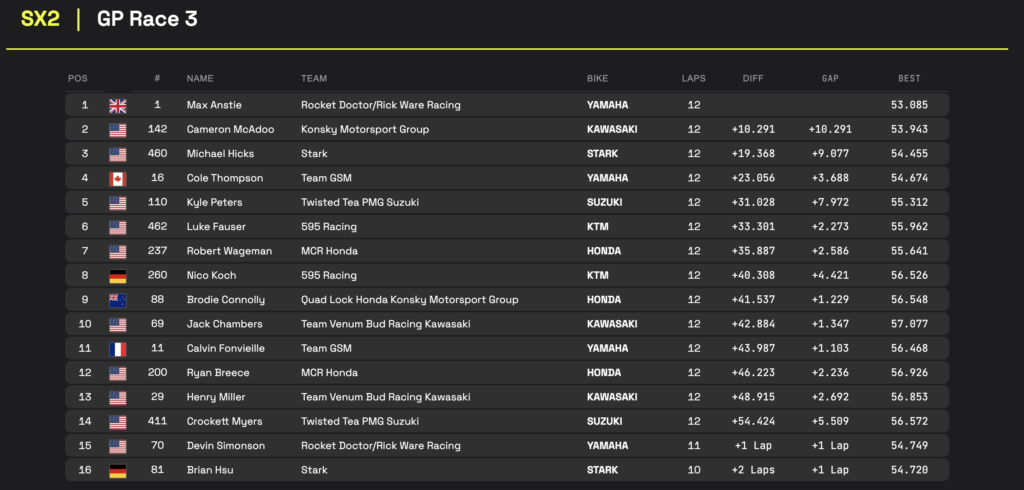Click the German flag next to Nico Koch
The image size is (1024, 490).
[118, 276]
